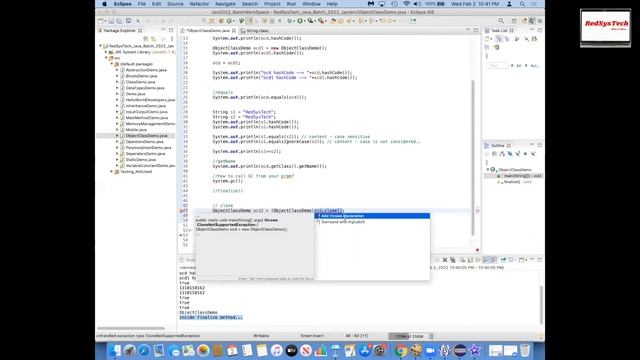Viewport: 640px width, 360px height.
Task: Choose Add throws declaration quick fix
Action: (372, 216)
